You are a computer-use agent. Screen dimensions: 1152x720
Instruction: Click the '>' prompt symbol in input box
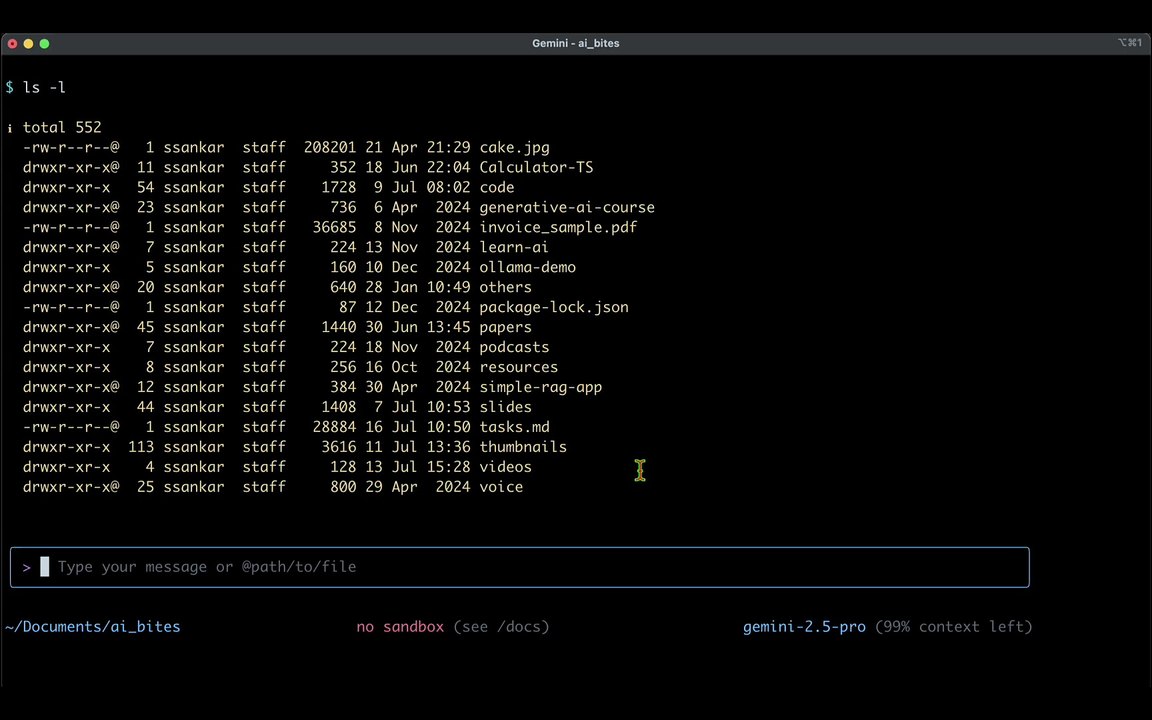(26, 567)
